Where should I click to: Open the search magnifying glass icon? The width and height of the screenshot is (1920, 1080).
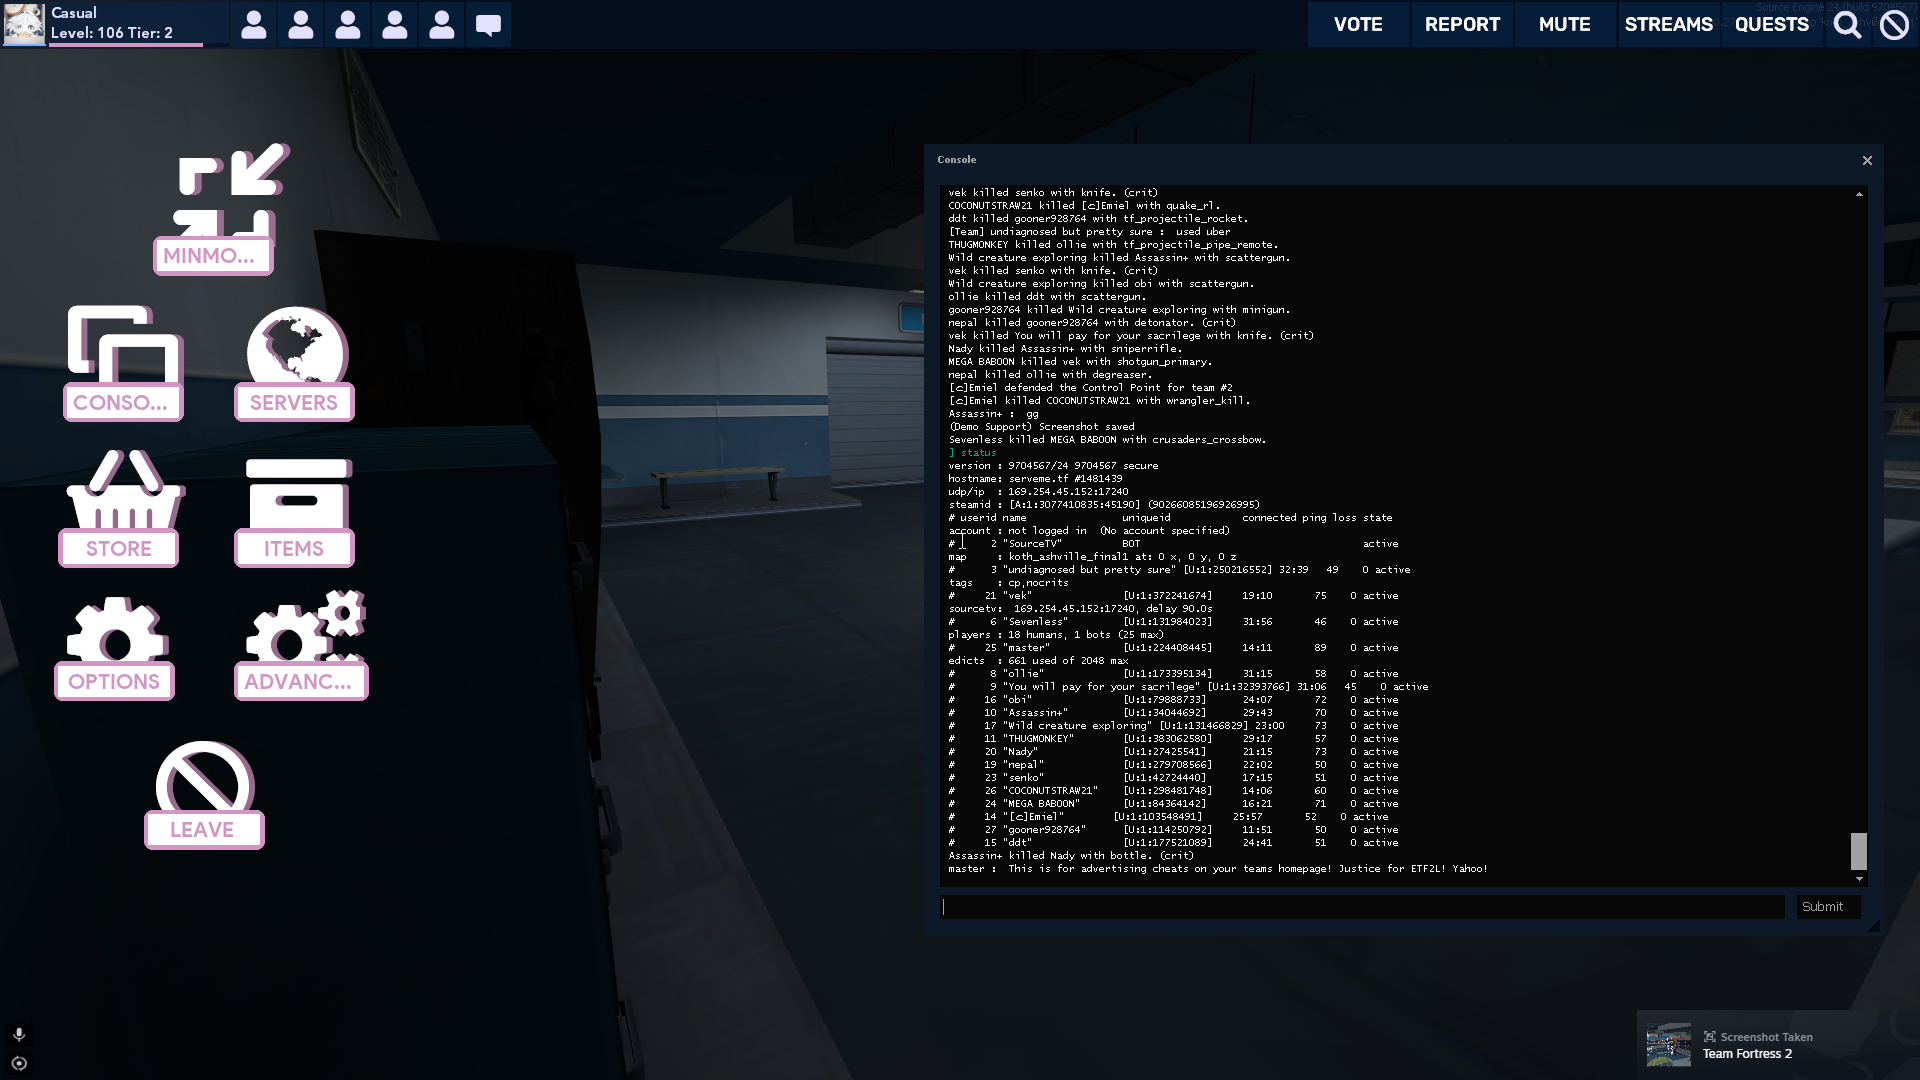pyautogui.click(x=1847, y=24)
